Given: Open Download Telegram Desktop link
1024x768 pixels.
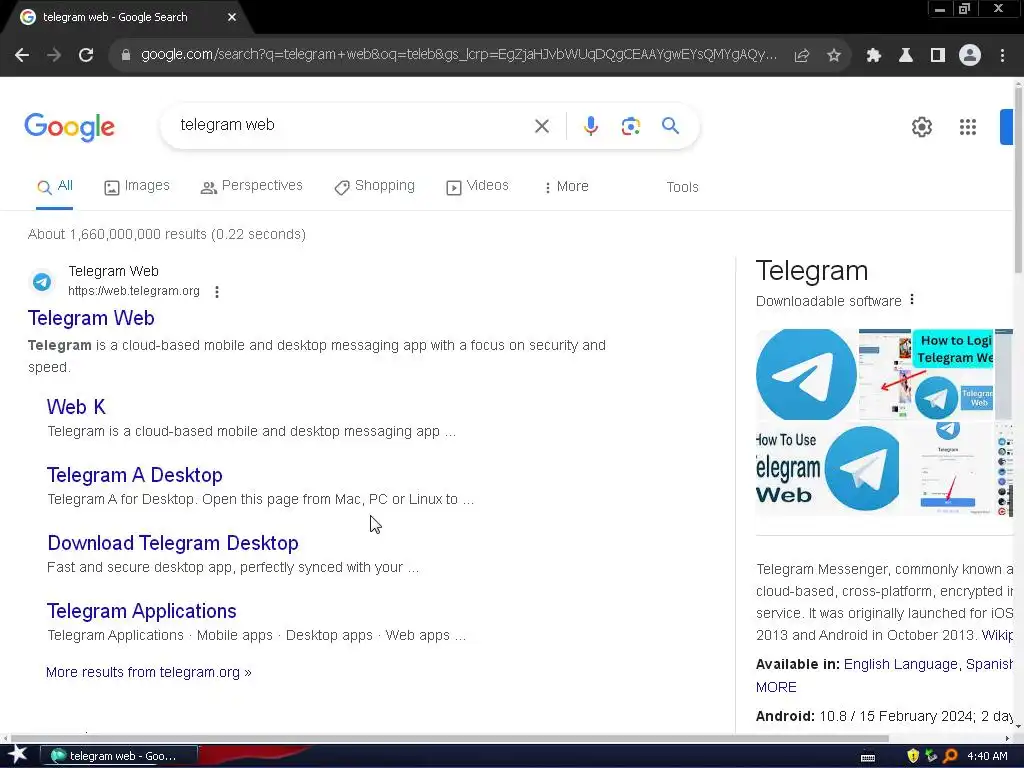Looking at the screenshot, I should point(173,543).
